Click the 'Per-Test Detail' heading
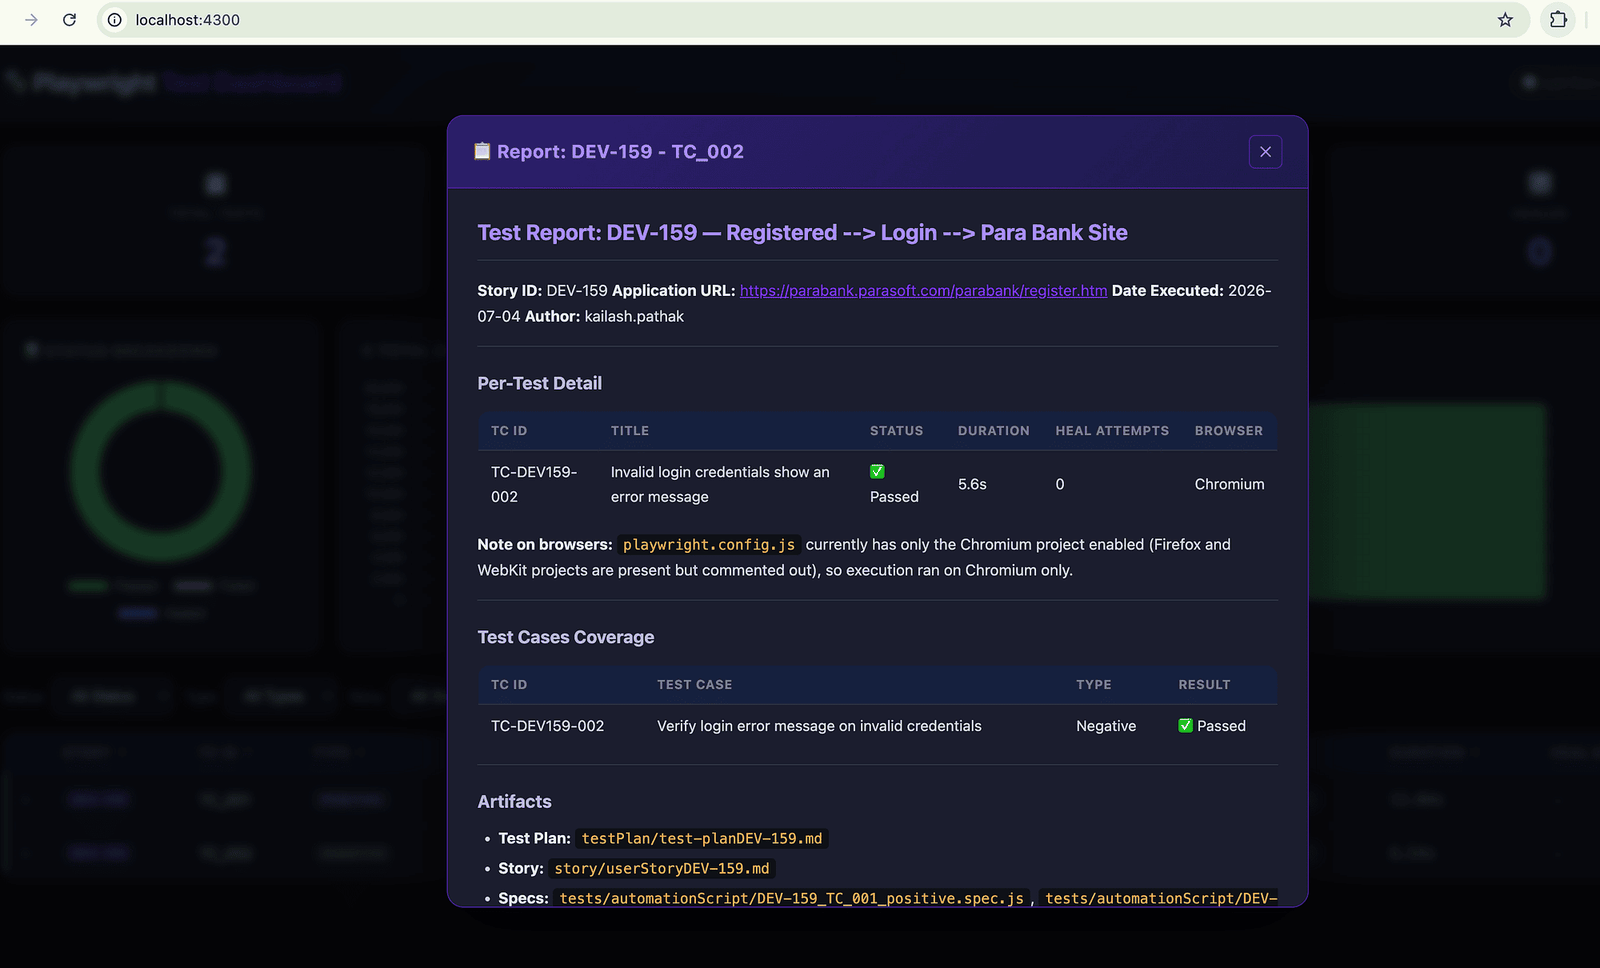The height and width of the screenshot is (968, 1600). pyautogui.click(x=540, y=383)
